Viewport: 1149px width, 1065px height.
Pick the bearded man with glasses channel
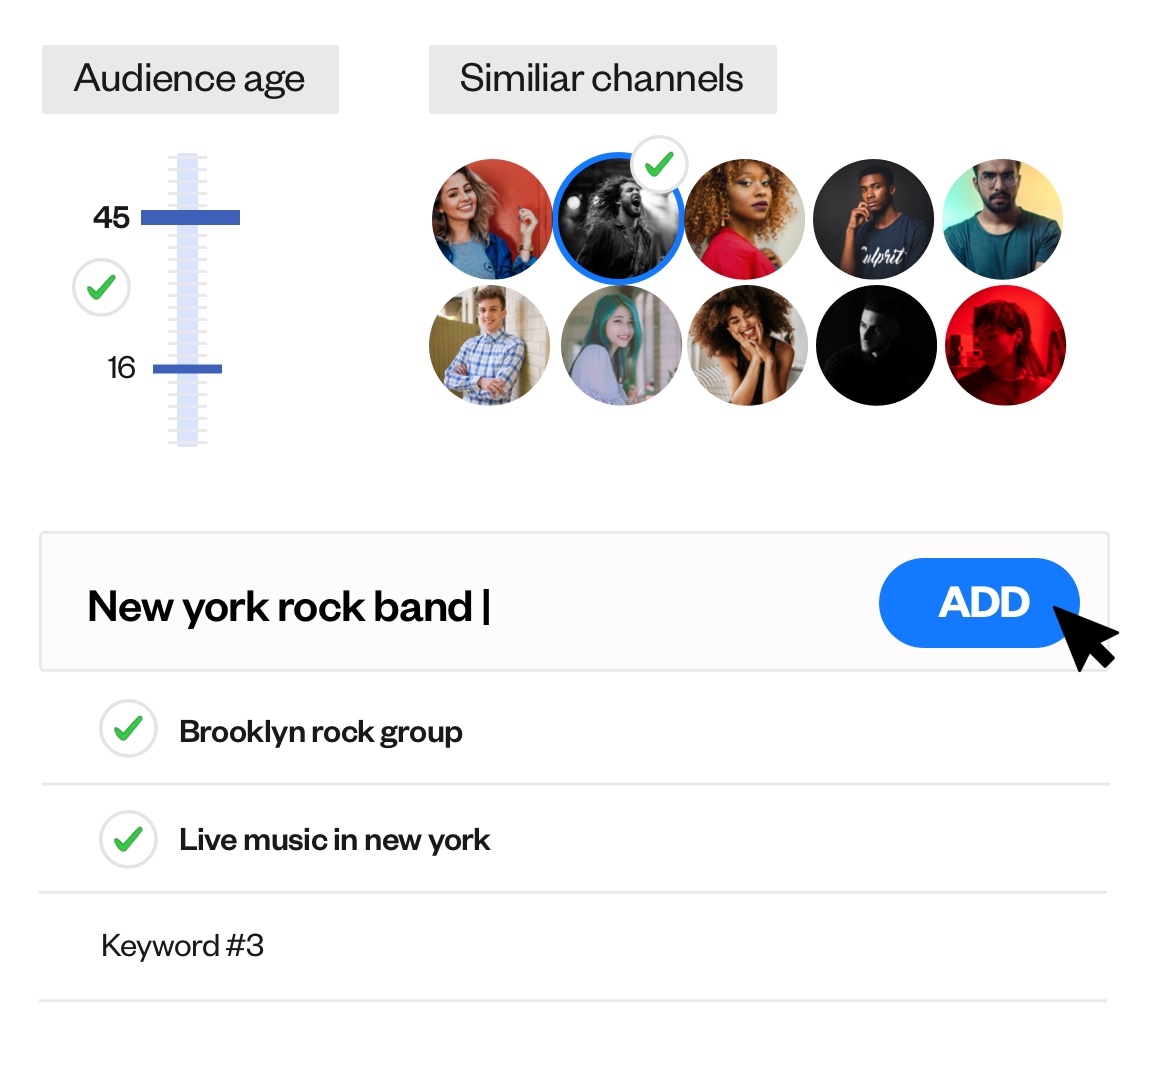(x=1002, y=218)
